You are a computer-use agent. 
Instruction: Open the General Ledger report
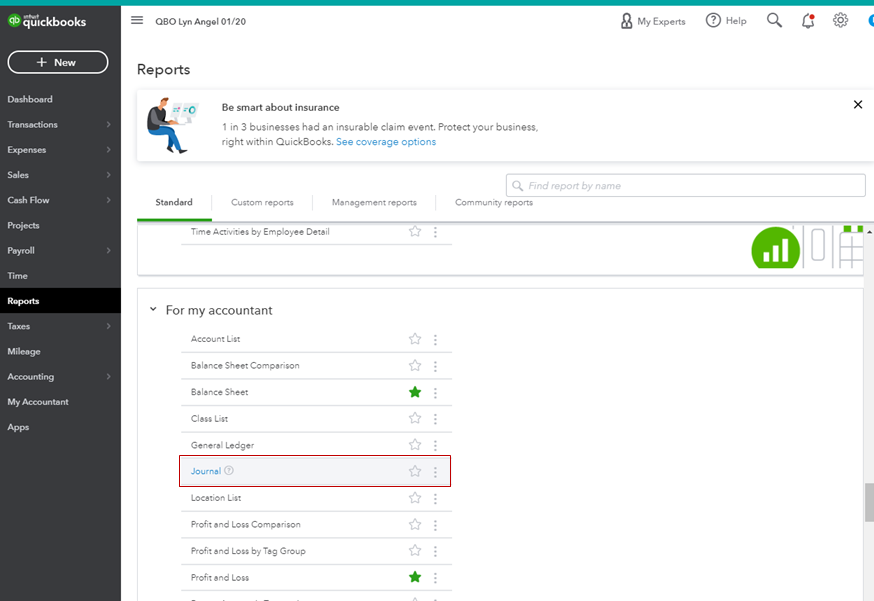(222, 445)
